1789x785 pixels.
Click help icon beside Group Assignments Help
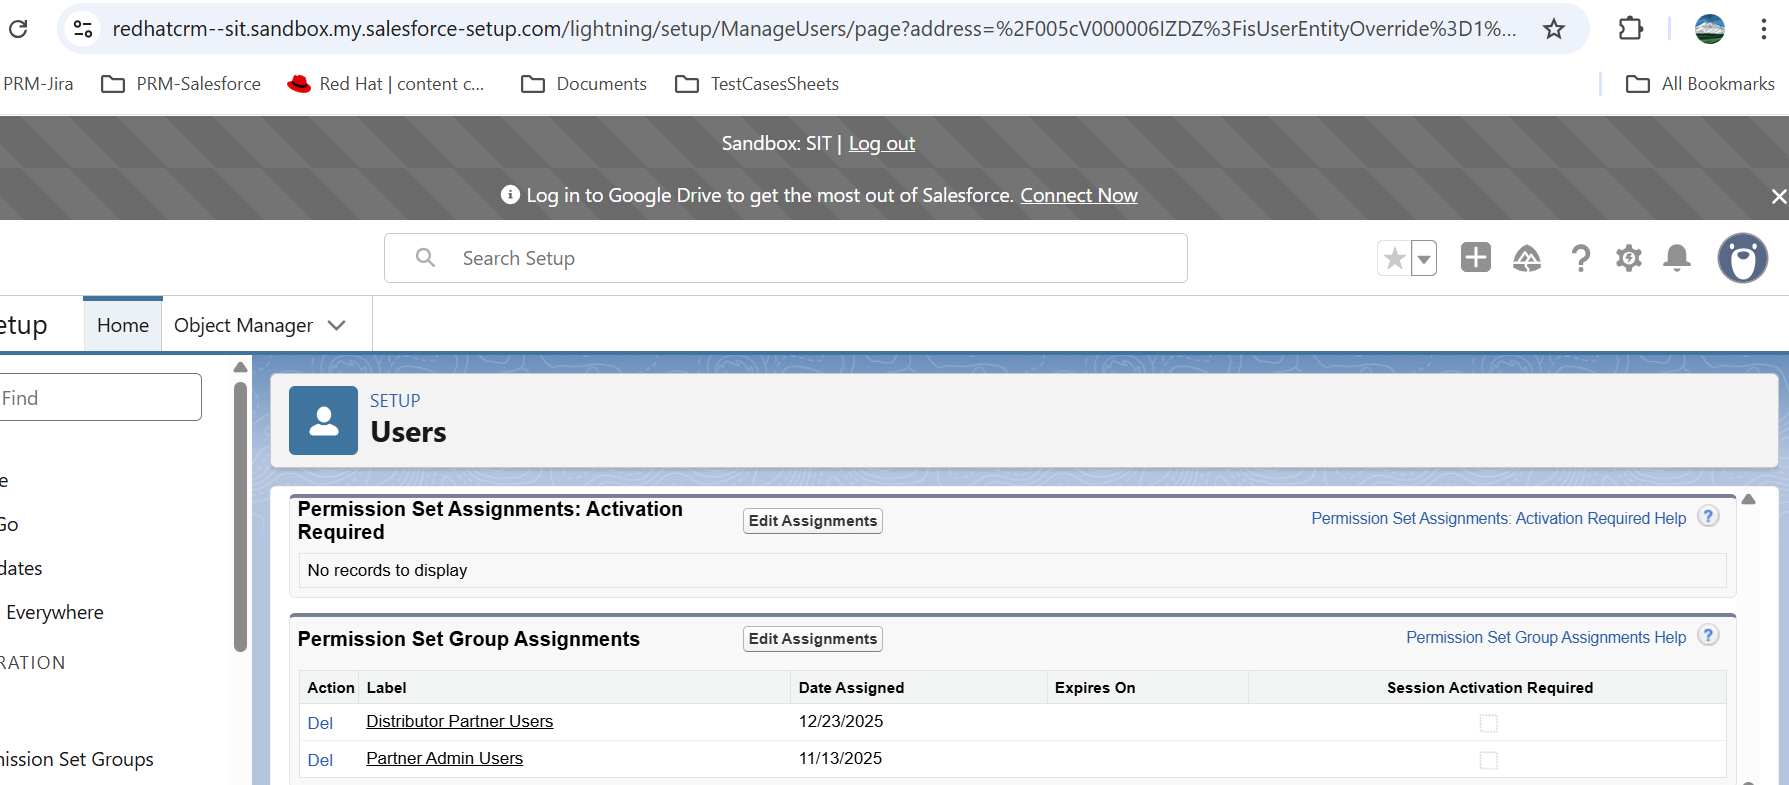click(1709, 636)
